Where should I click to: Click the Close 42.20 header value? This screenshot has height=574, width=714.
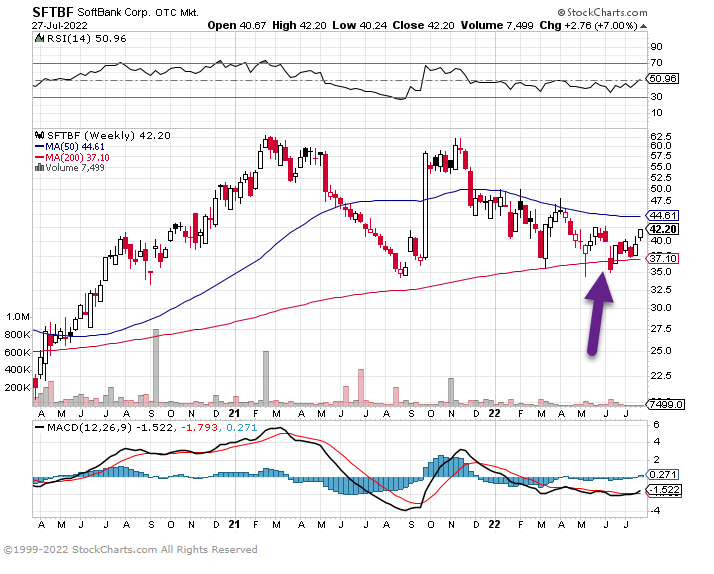click(x=423, y=25)
